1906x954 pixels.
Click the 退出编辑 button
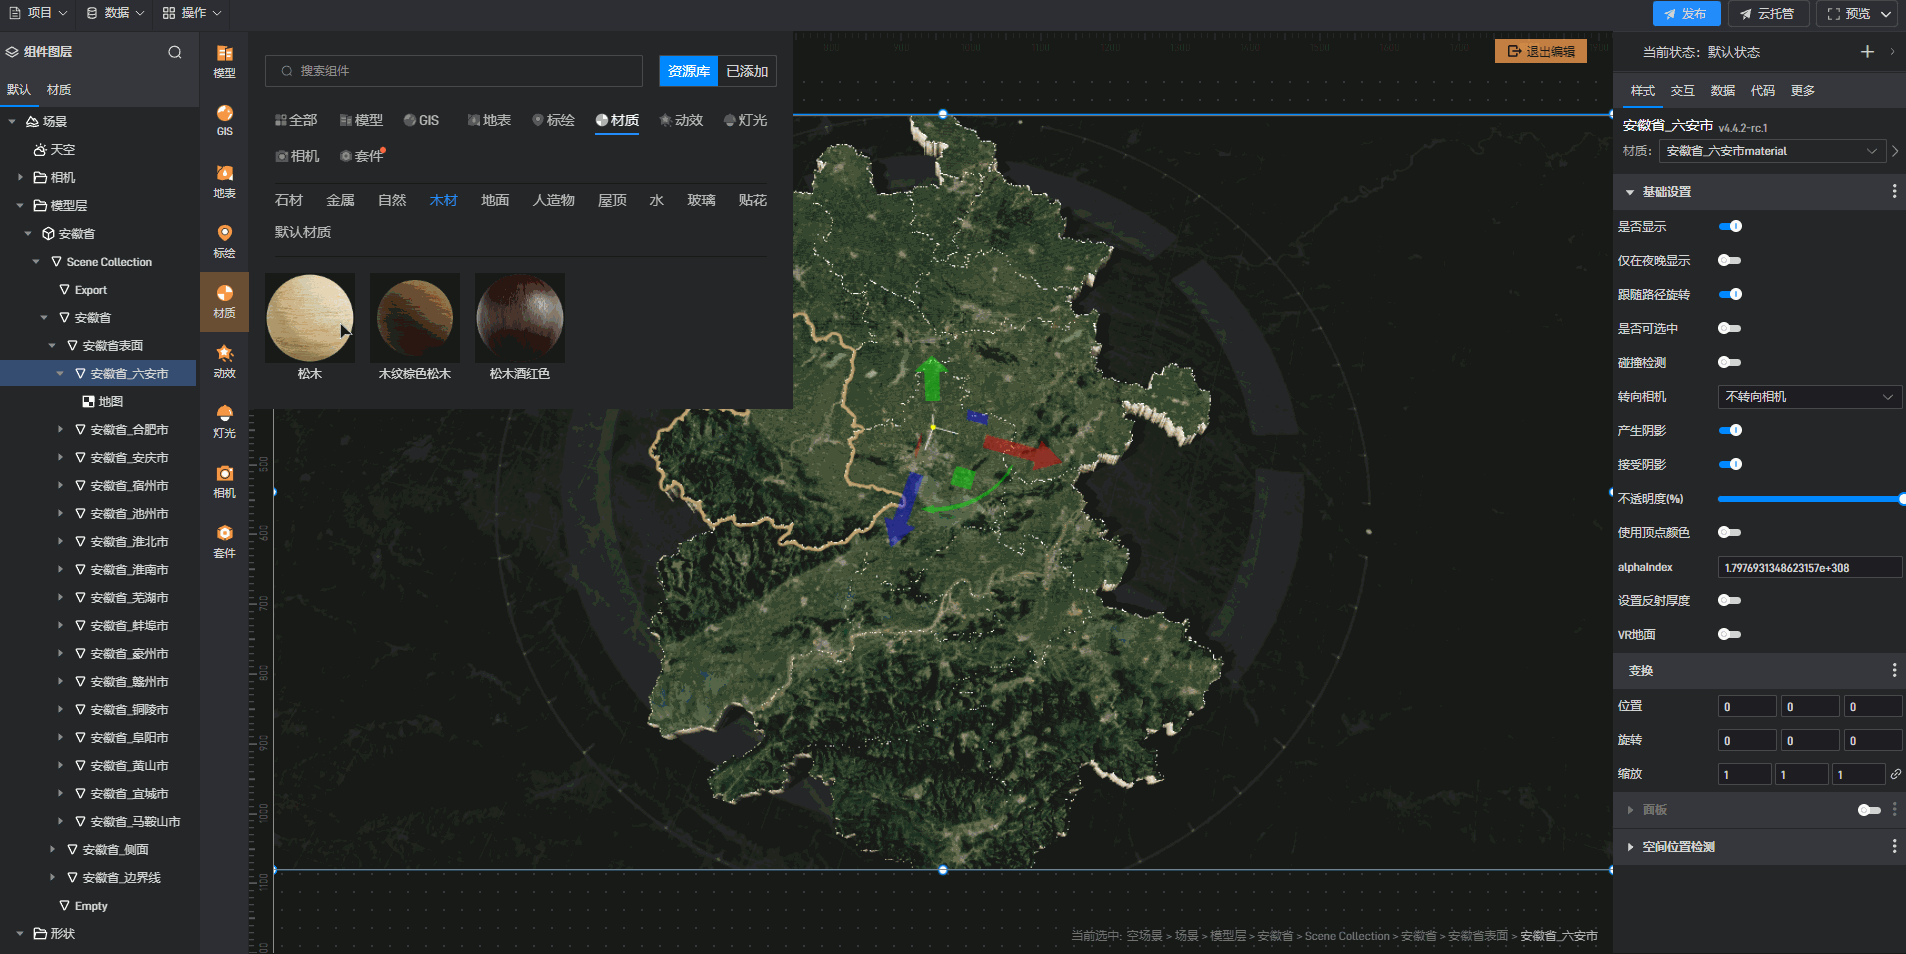tap(1541, 51)
